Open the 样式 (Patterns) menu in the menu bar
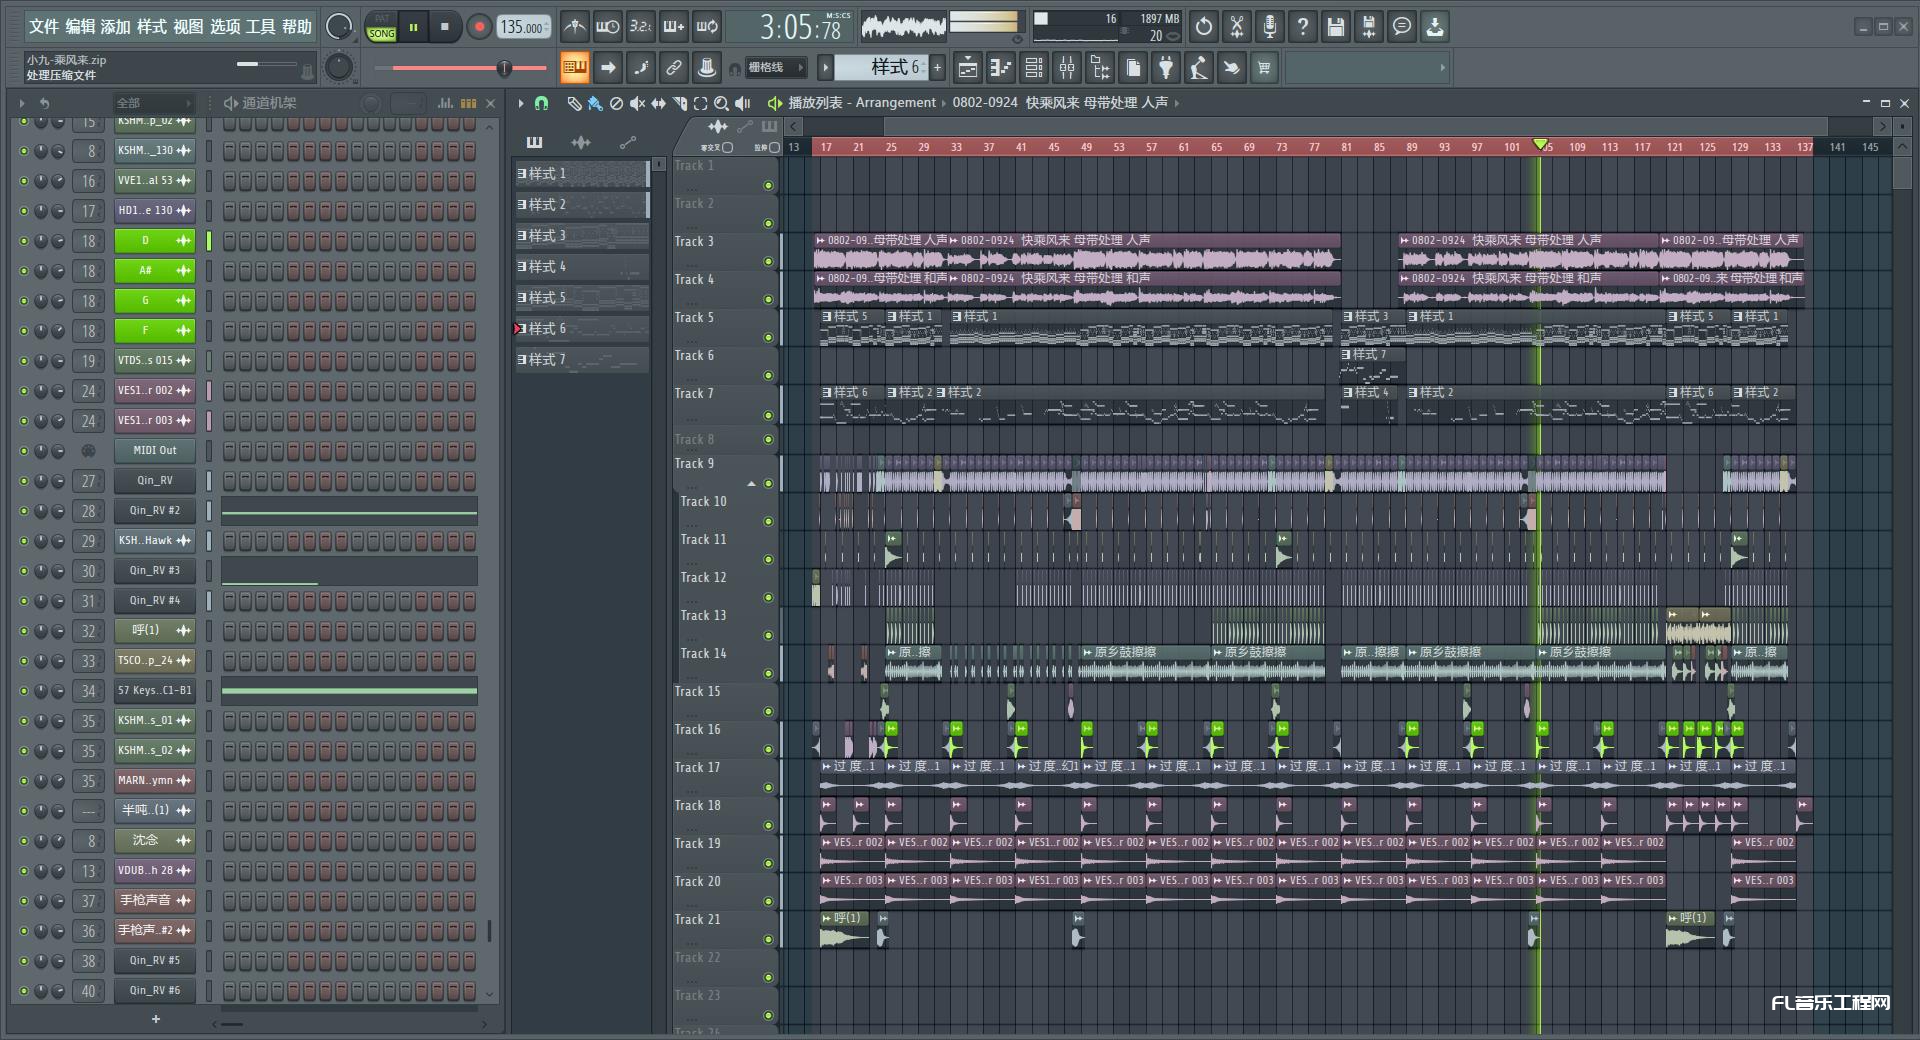The height and width of the screenshot is (1040, 1920). tap(151, 27)
